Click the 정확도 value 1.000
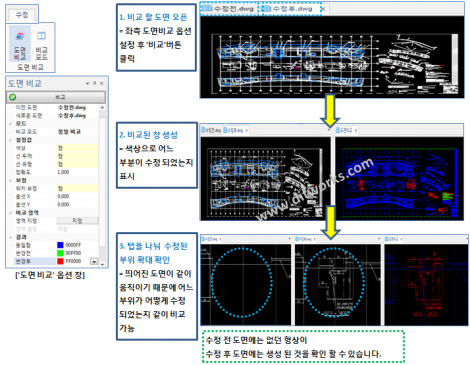Screen dimensions: 470x365 [x=63, y=172]
